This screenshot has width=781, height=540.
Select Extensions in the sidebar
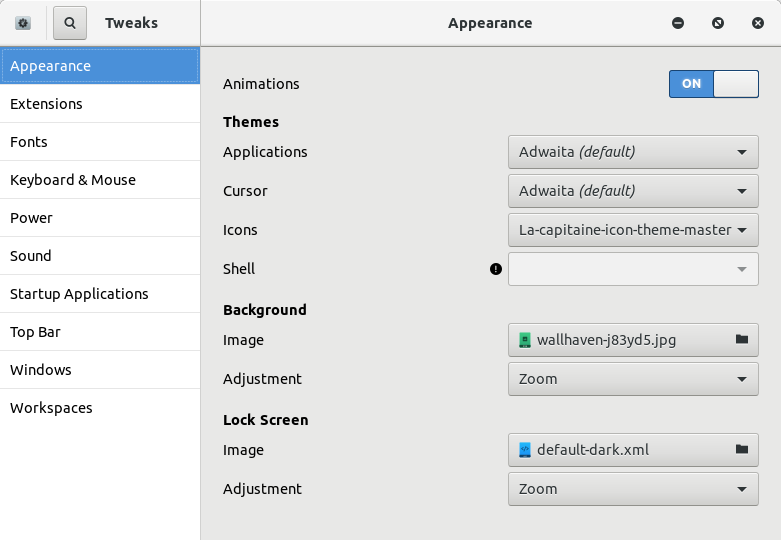coord(47,104)
